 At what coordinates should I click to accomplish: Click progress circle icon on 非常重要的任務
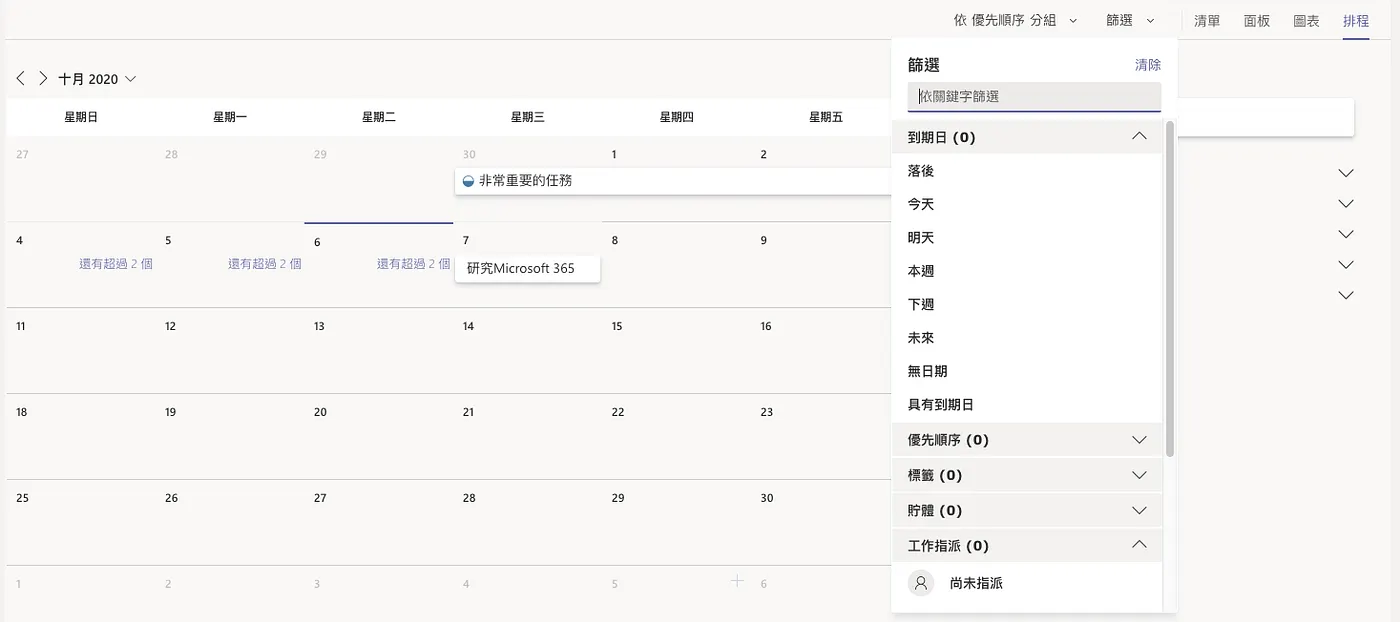click(x=468, y=181)
